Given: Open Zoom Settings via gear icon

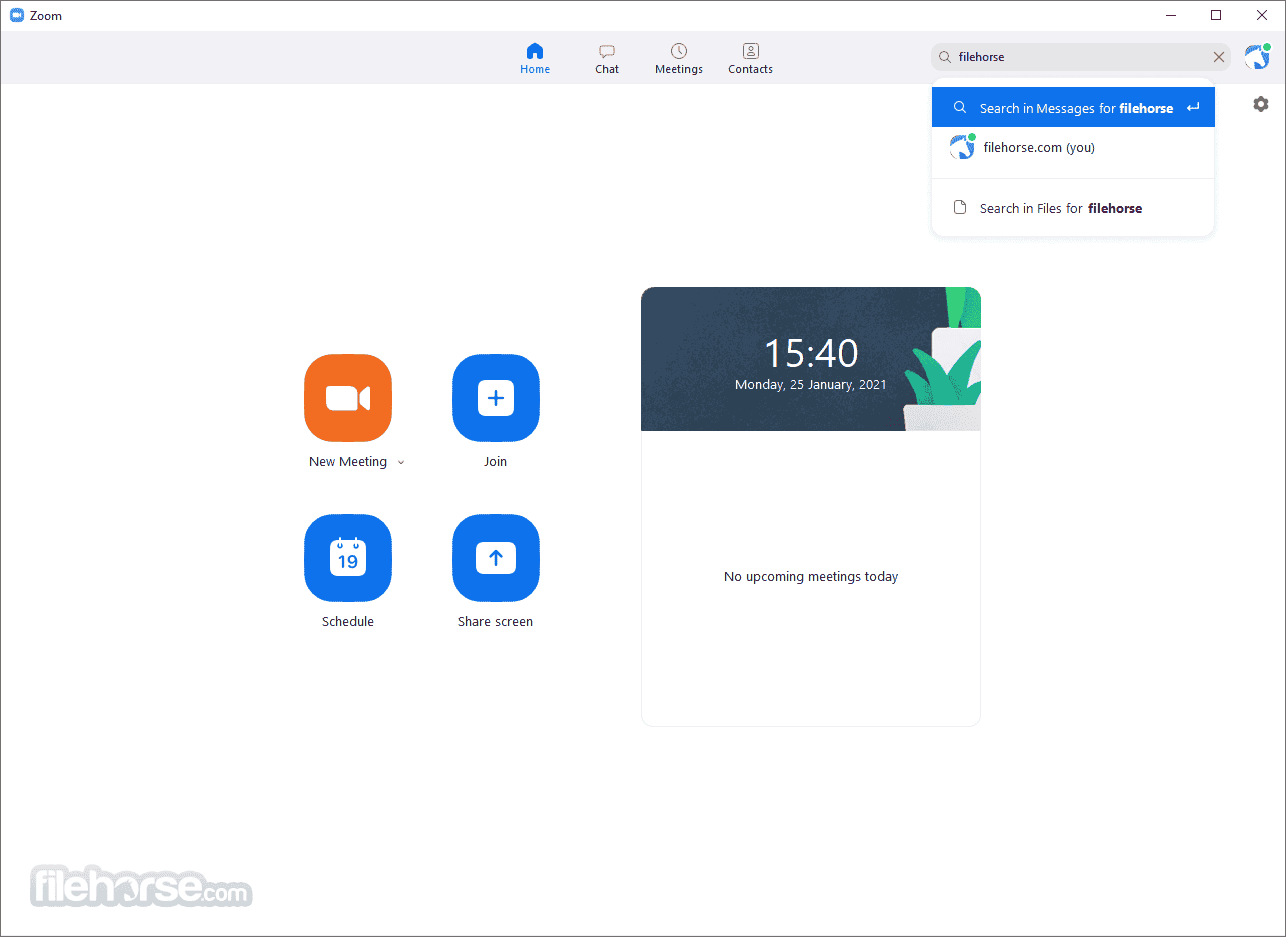Looking at the screenshot, I should pos(1260,104).
